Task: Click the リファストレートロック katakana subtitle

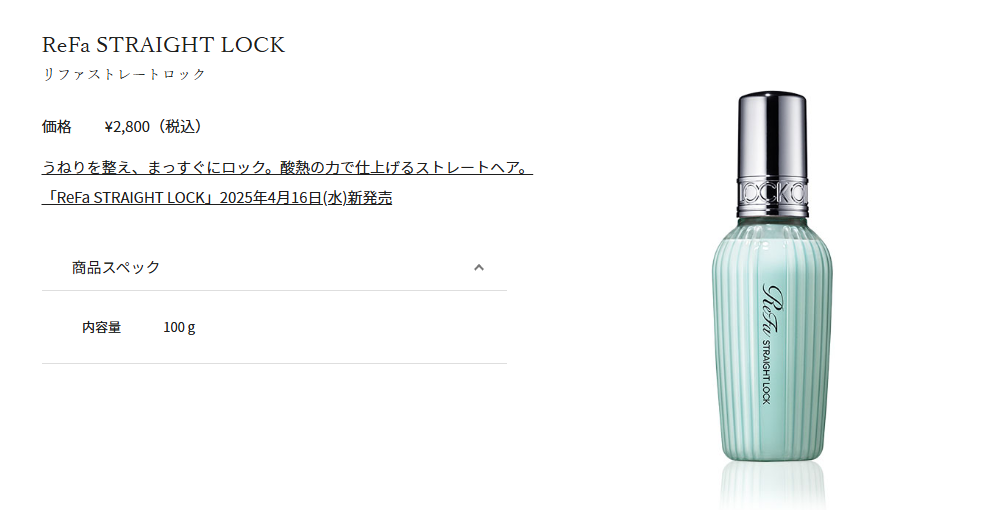Action: click(x=124, y=74)
